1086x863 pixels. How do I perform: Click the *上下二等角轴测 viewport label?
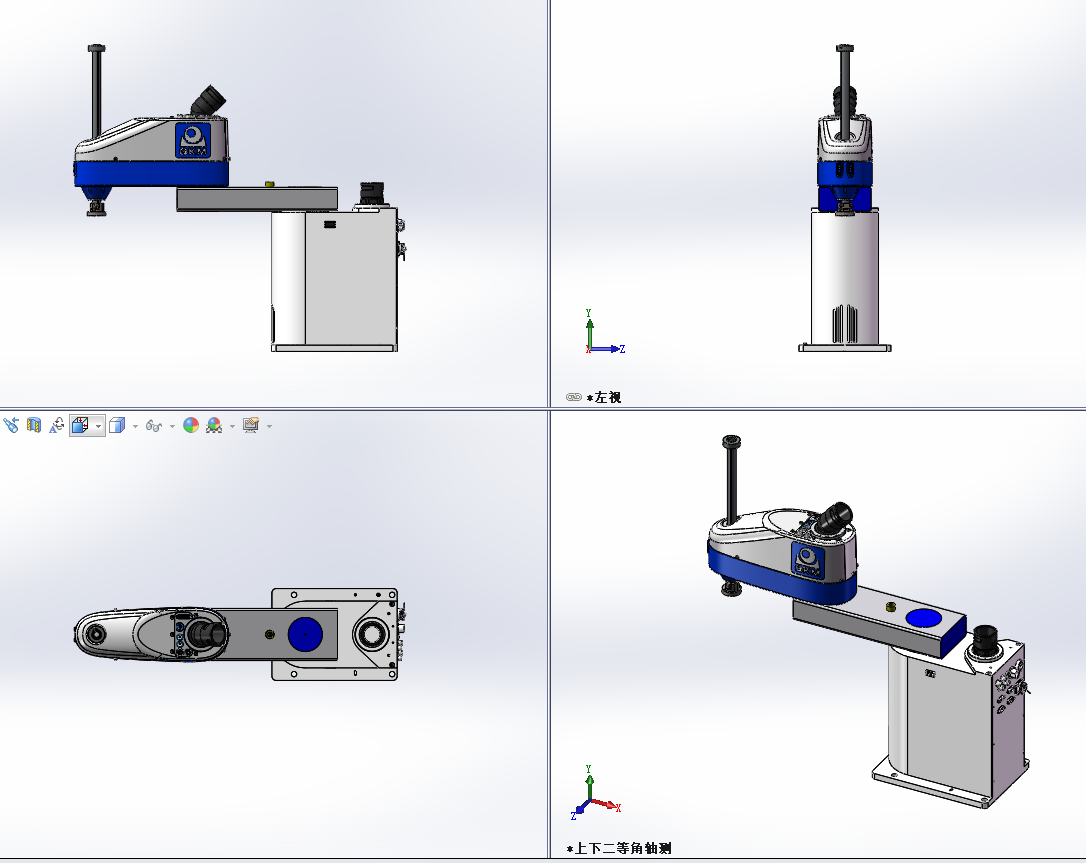pos(619,848)
